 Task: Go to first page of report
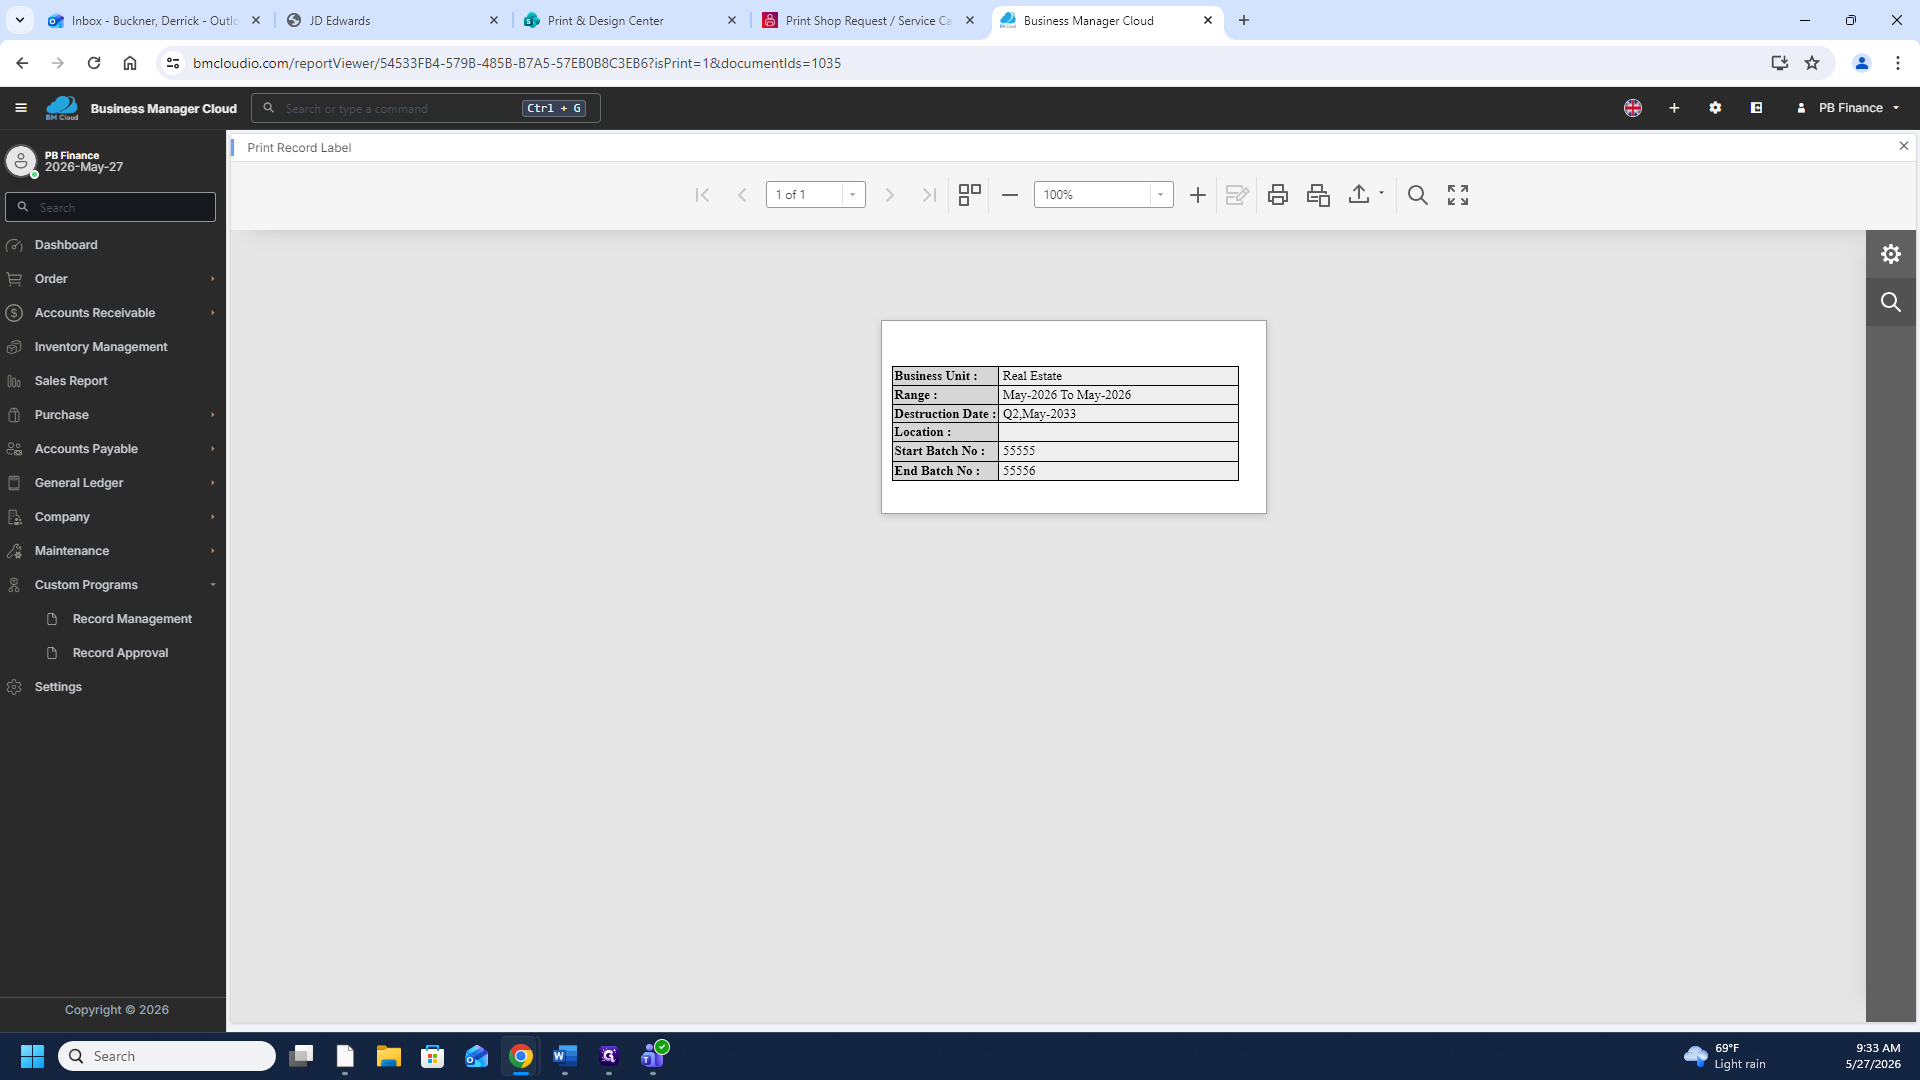pos(702,195)
